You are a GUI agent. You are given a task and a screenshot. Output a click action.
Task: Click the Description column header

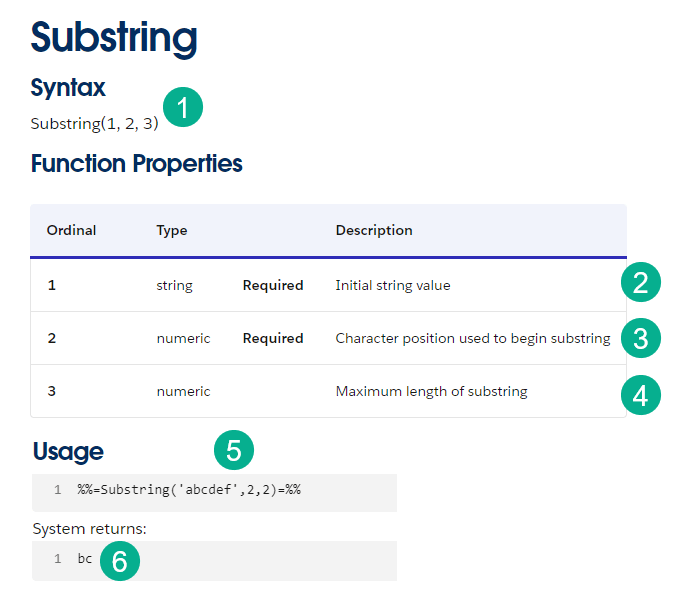374,230
